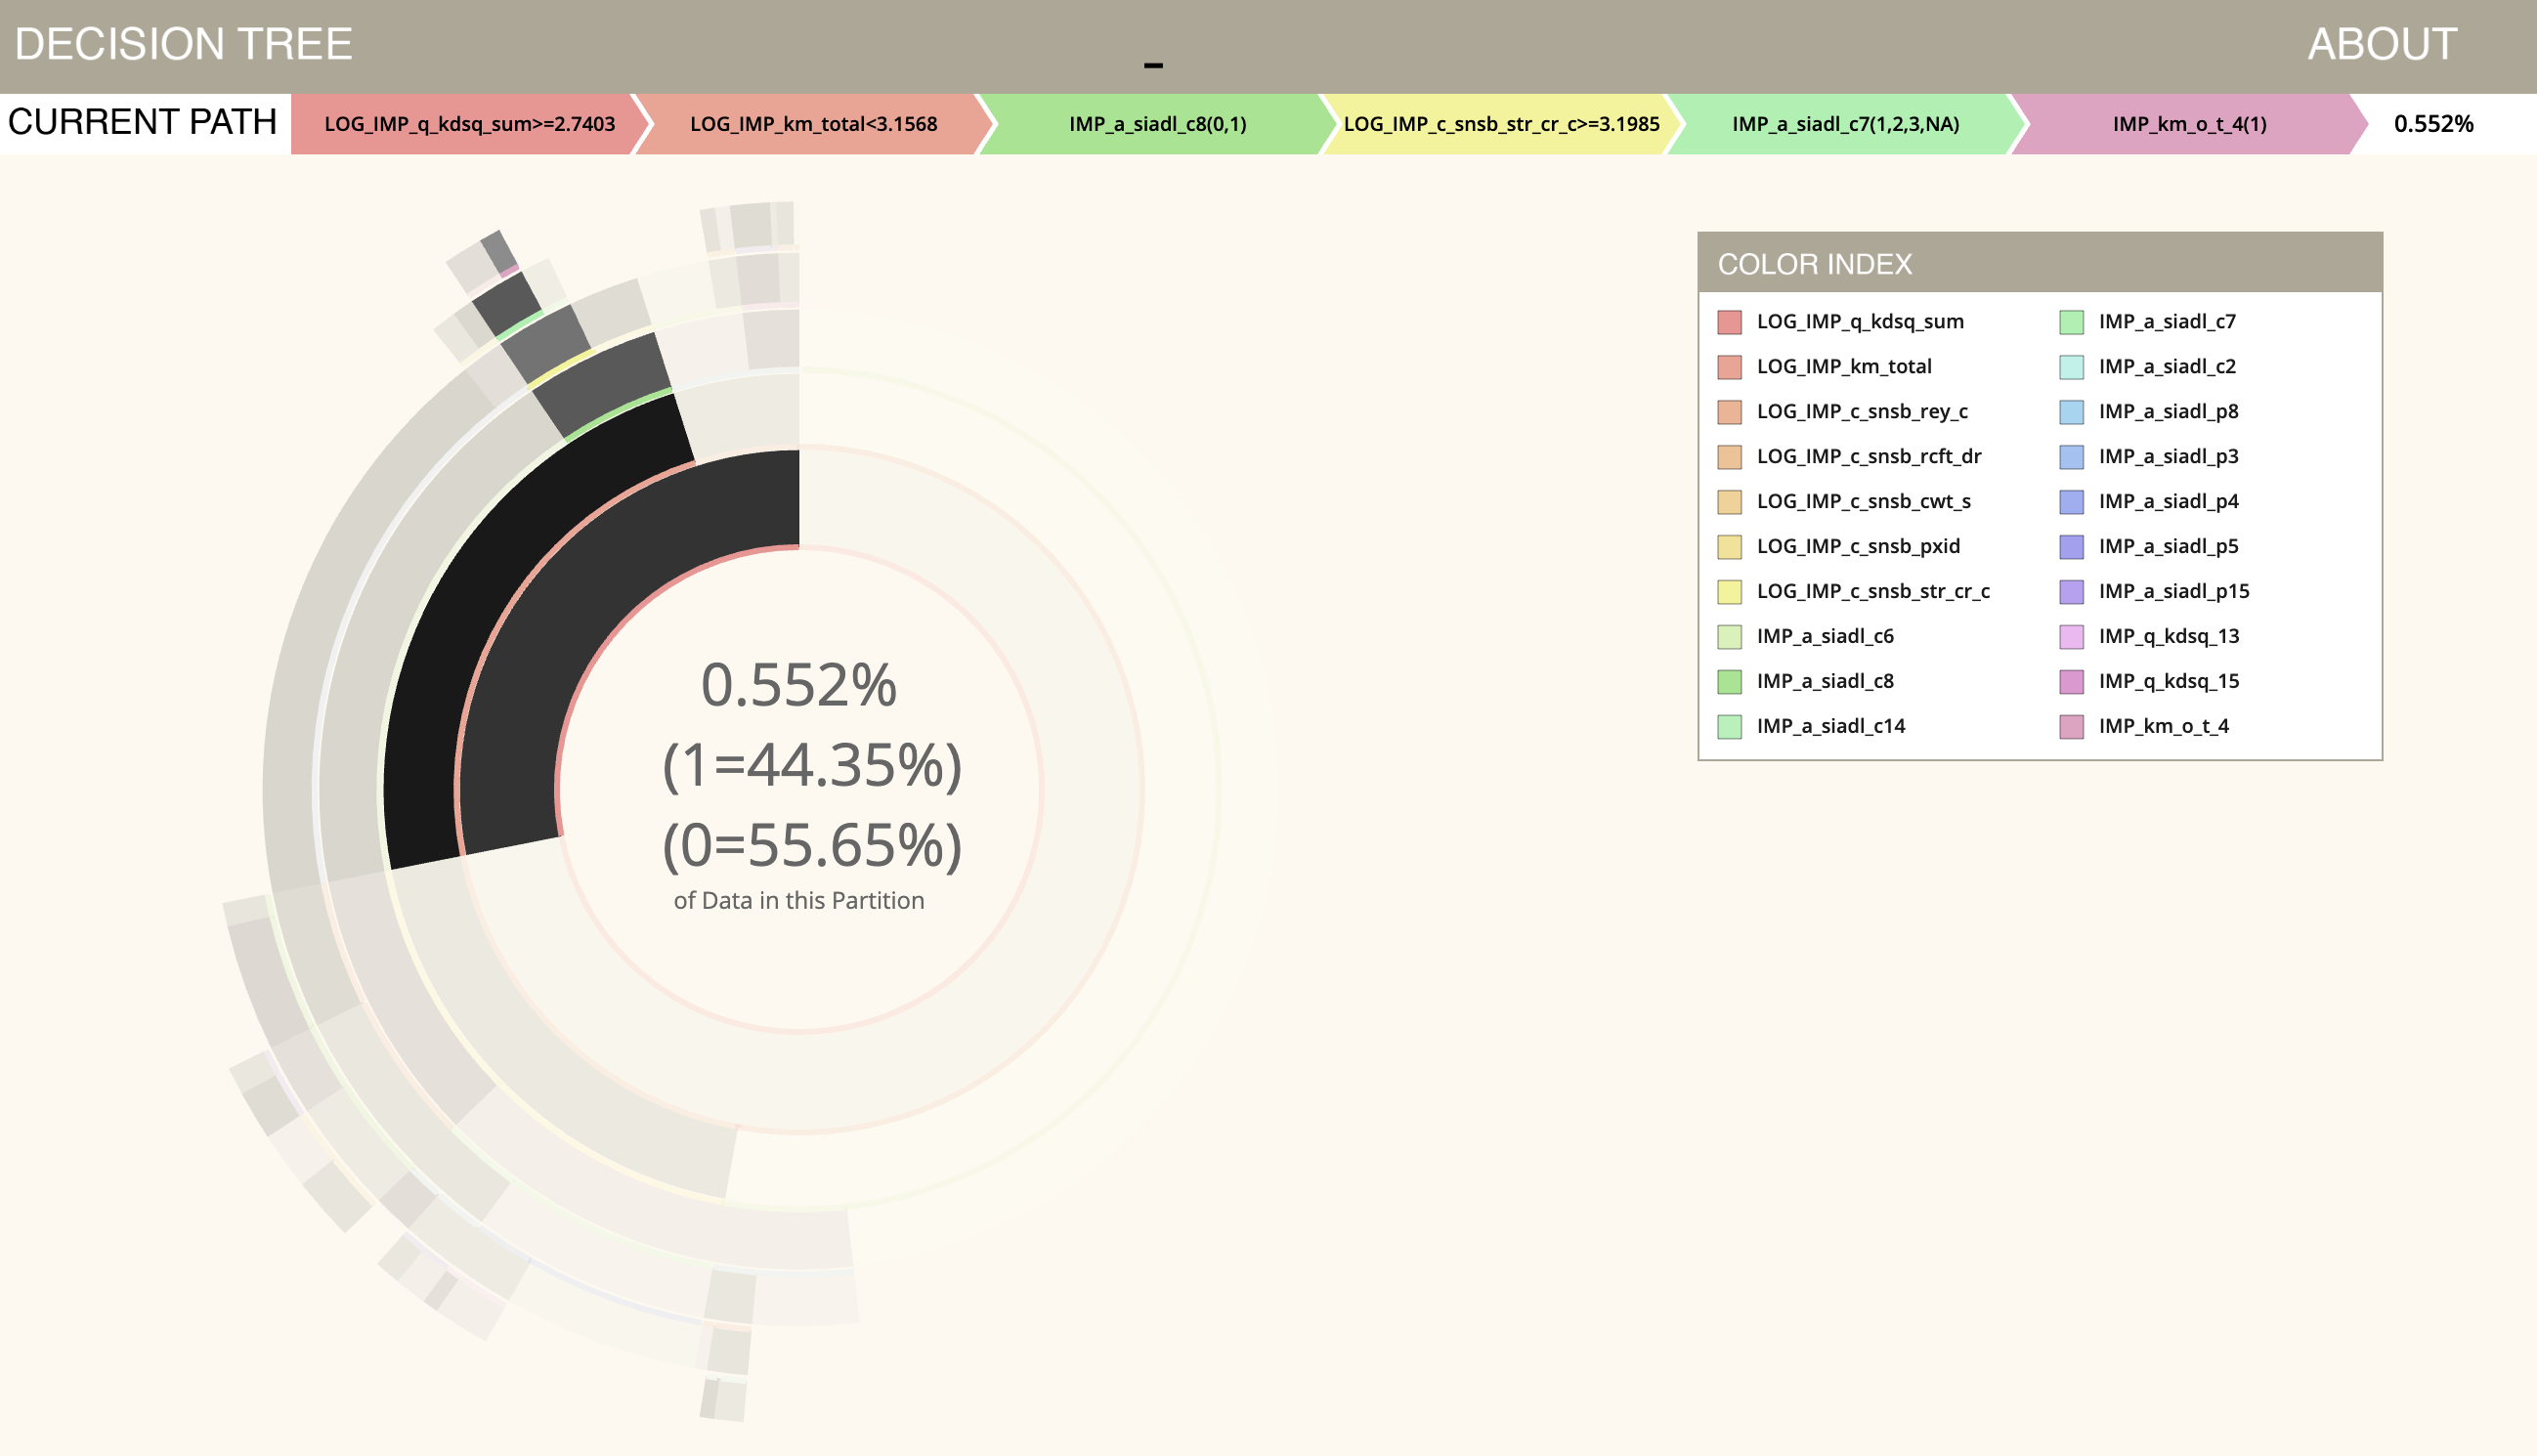2537x1456 pixels.
Task: Click the IMP_q_kdsq_13 legend swatch
Action: pos(2071,637)
